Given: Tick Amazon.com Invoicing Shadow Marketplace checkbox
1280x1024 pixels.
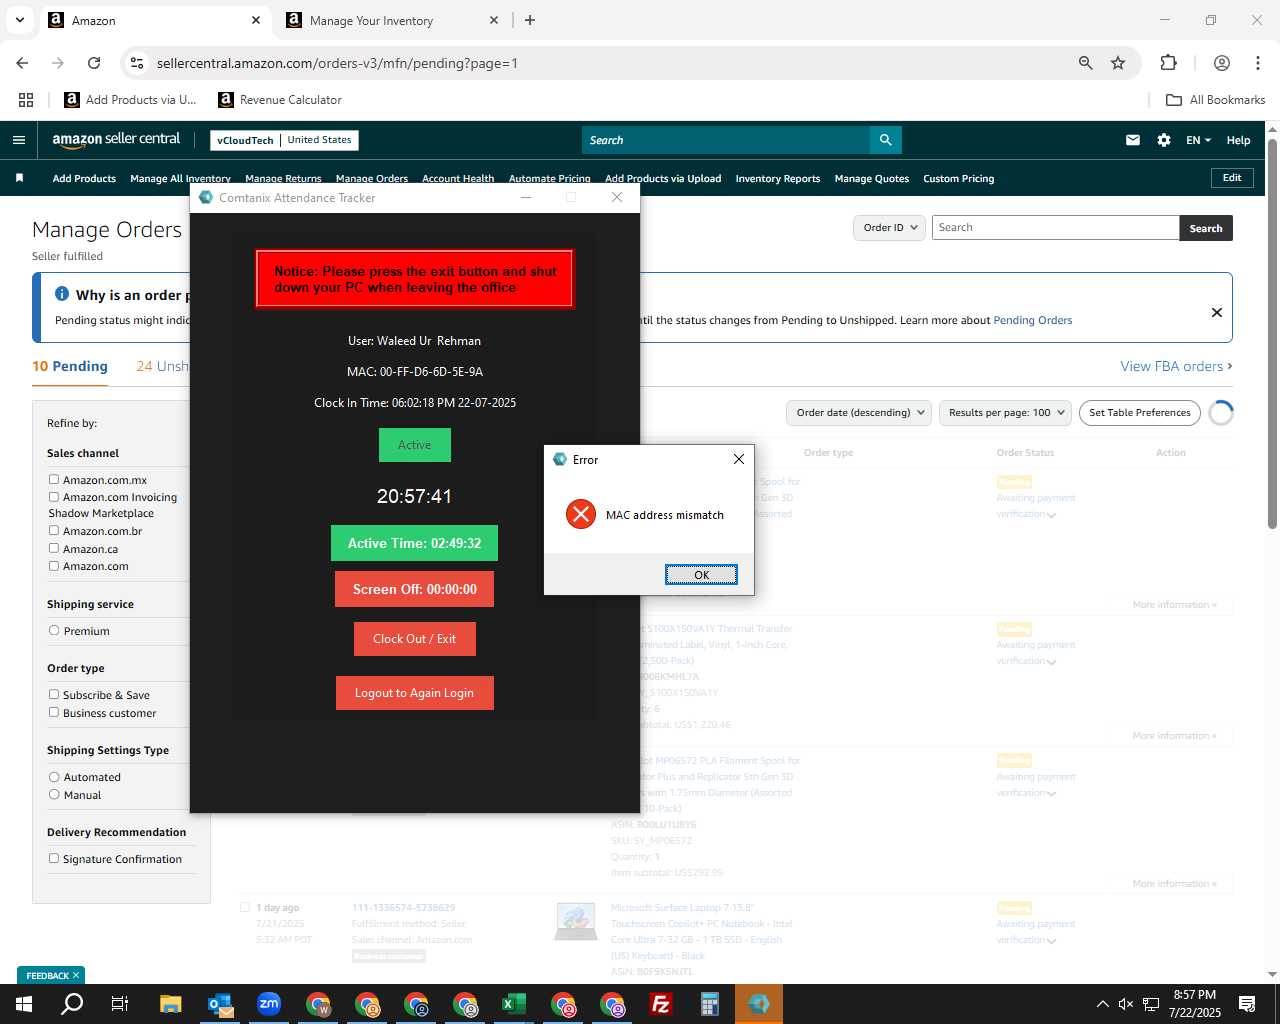Looking at the screenshot, I should point(54,497).
